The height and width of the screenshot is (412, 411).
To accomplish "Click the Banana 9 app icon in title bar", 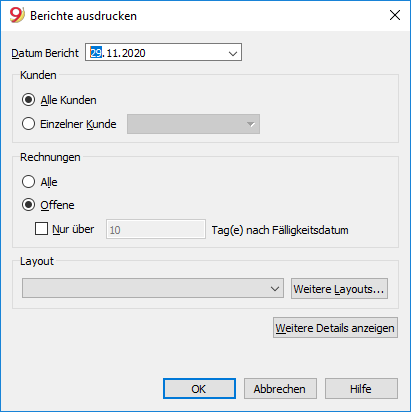I will [x=17, y=15].
